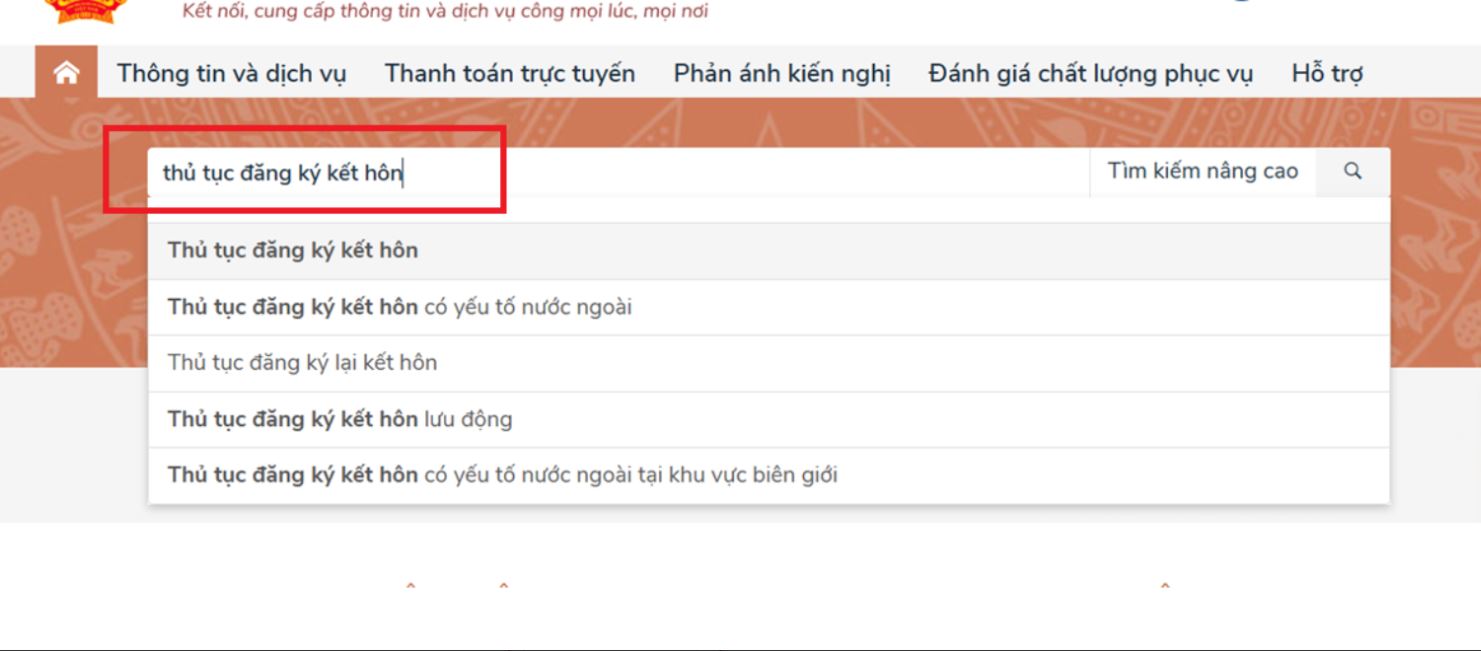Viewport: 1481px width, 651px height.
Task: Pick 'Thủ tục đăng ký kết hôn lưu động'
Action: coord(339,419)
